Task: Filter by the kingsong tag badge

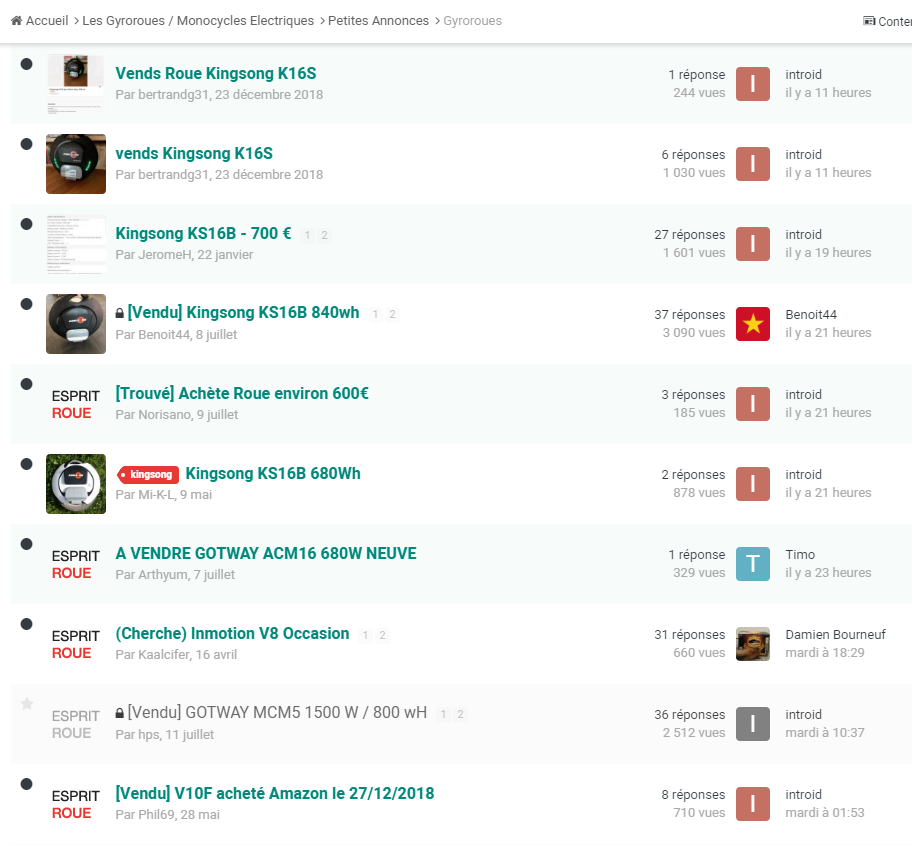Action: pyautogui.click(x=148, y=475)
